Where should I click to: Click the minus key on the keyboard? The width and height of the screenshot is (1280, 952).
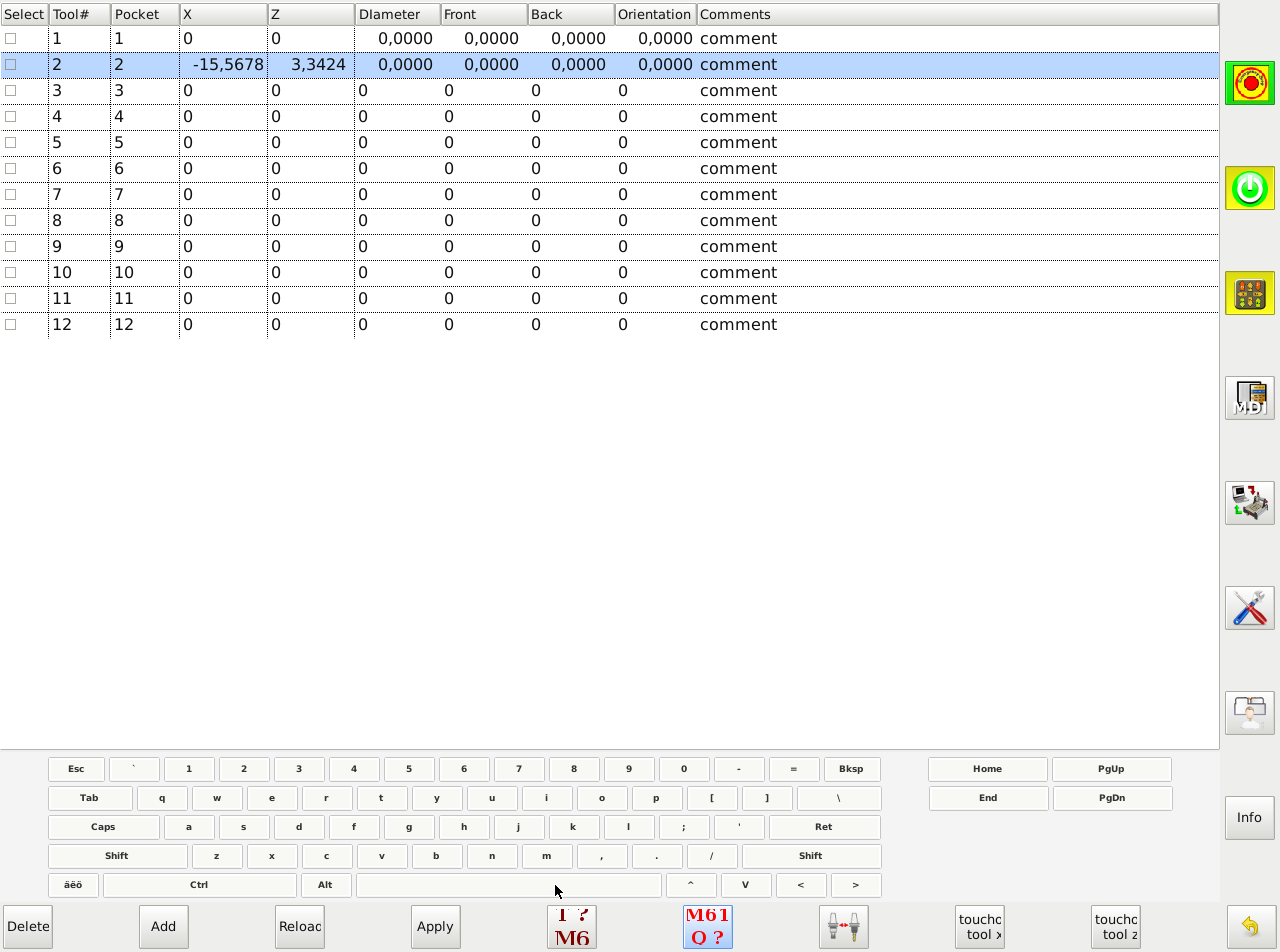[739, 769]
